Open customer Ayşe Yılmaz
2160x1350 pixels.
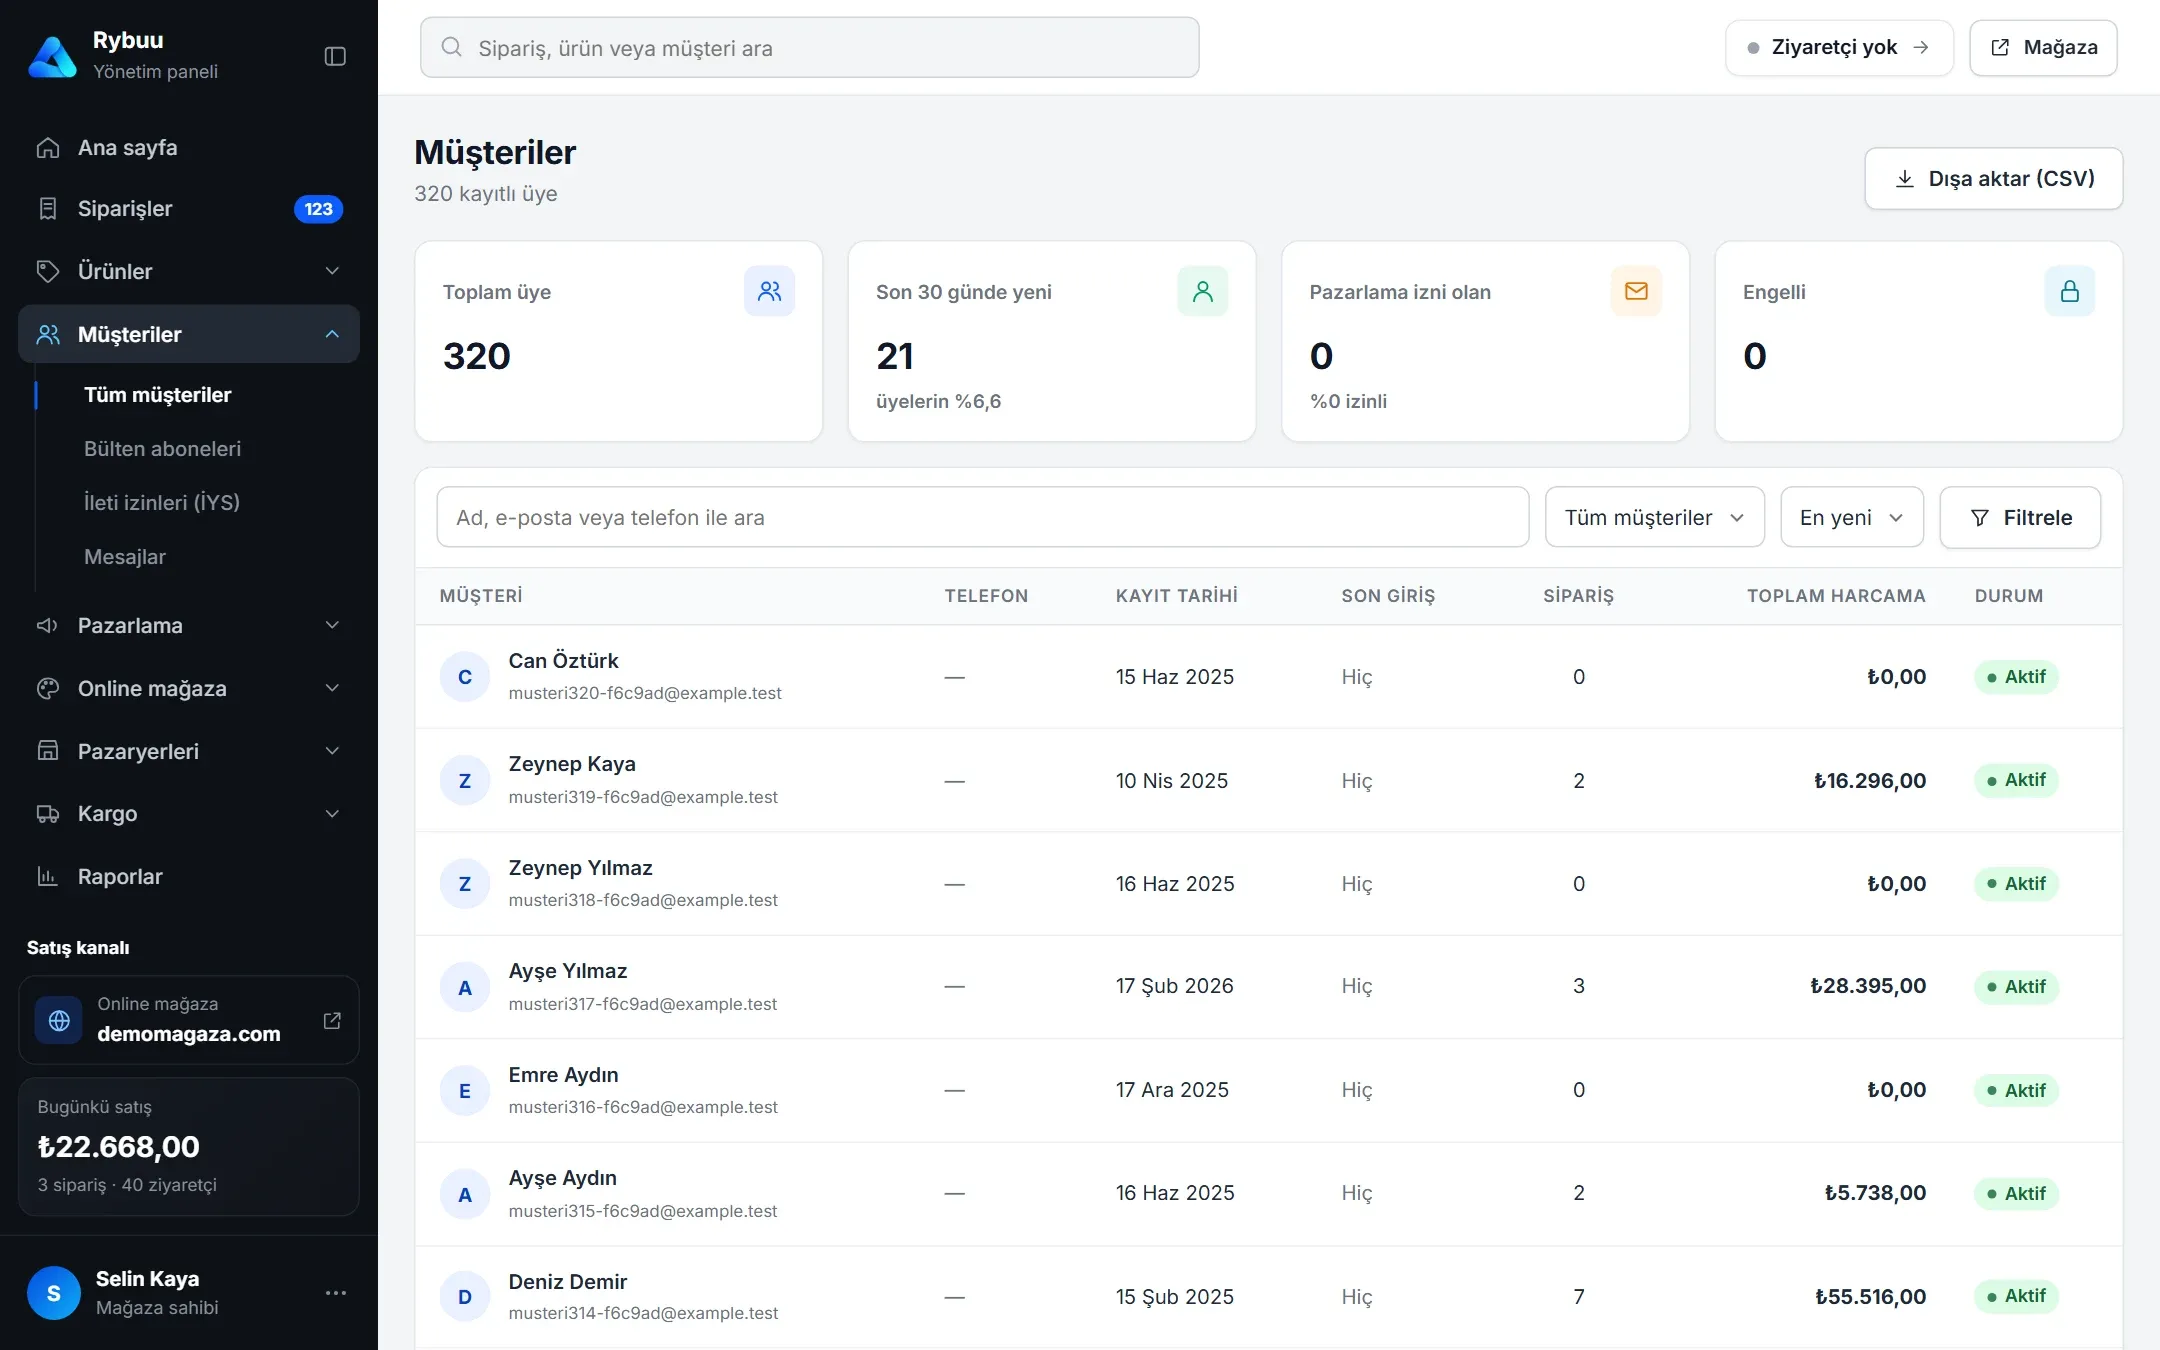pos(568,971)
